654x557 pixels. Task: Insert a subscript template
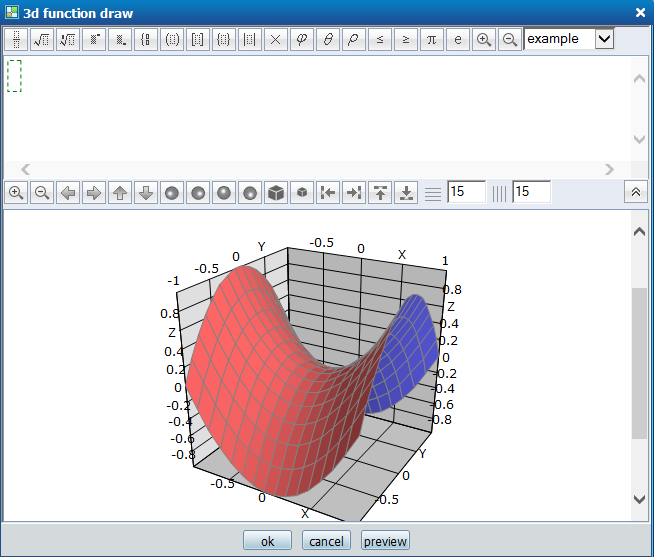tap(120, 40)
